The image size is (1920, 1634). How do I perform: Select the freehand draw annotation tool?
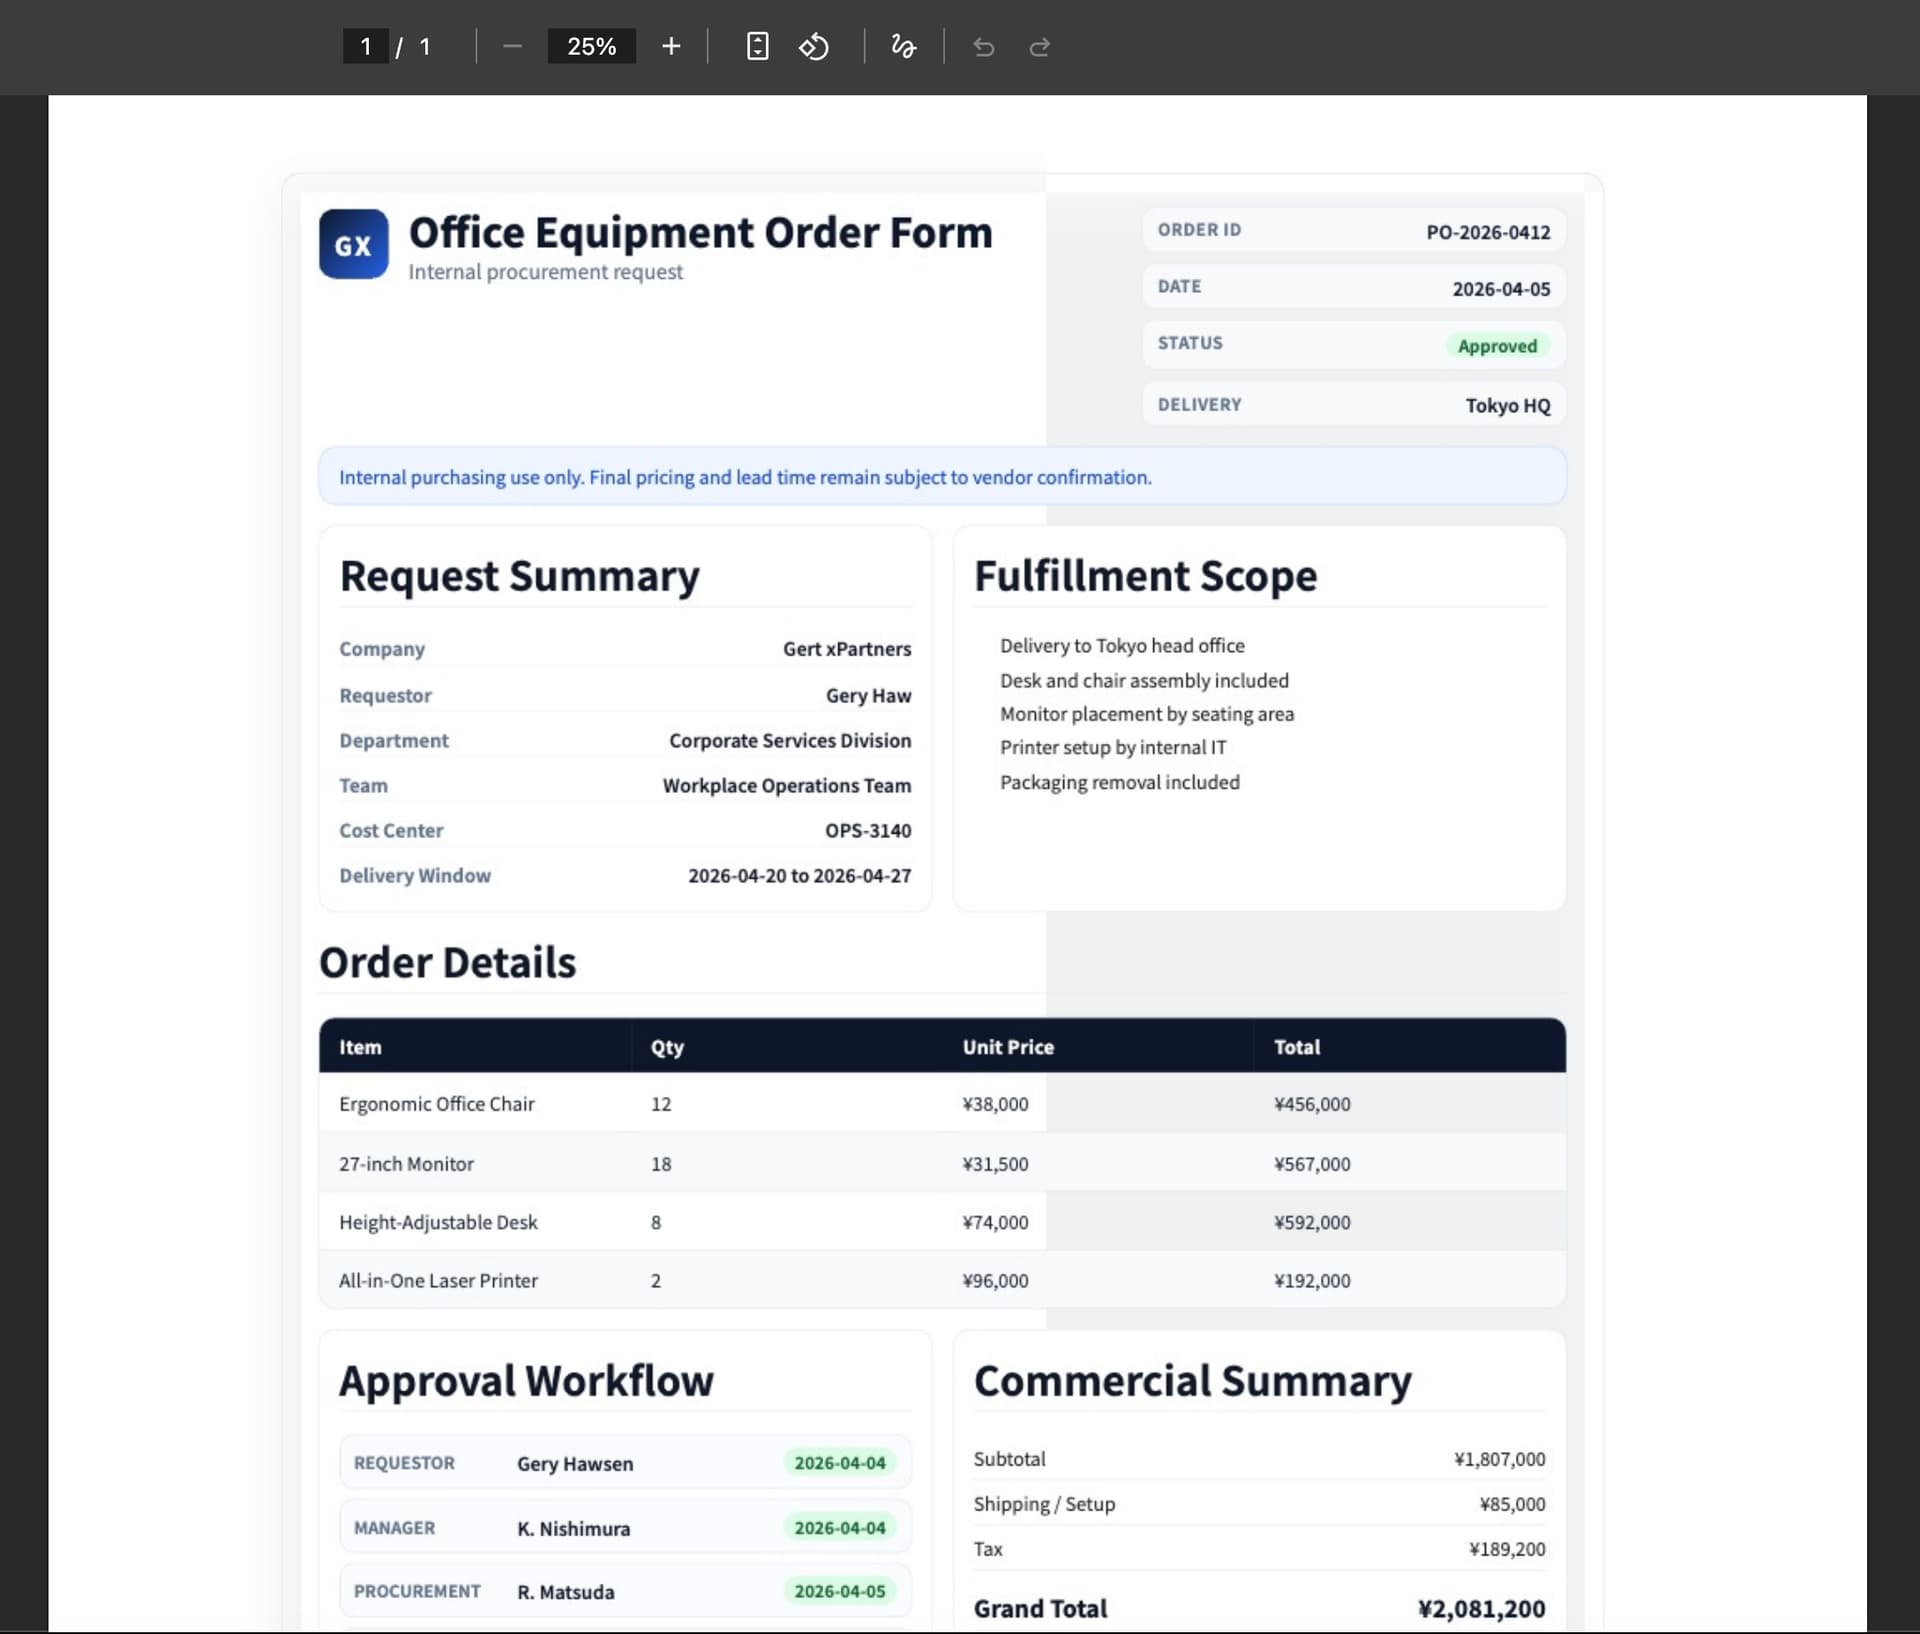[x=903, y=47]
